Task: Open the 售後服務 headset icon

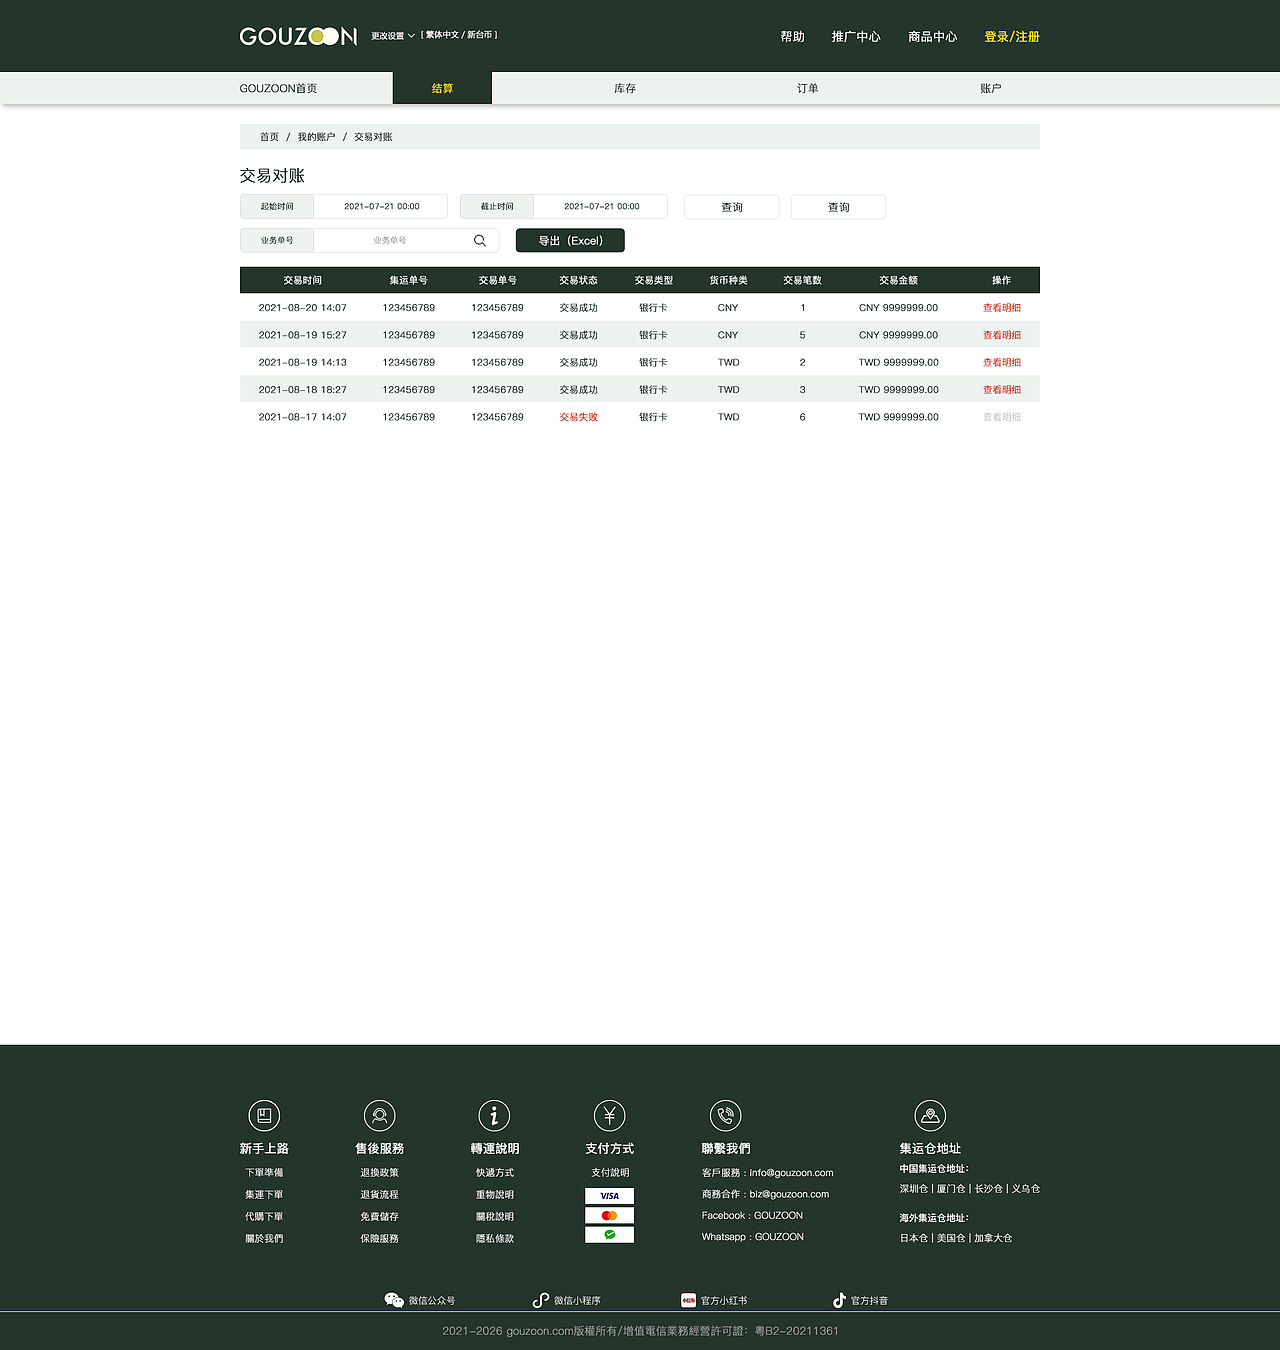Action: coord(380,1115)
